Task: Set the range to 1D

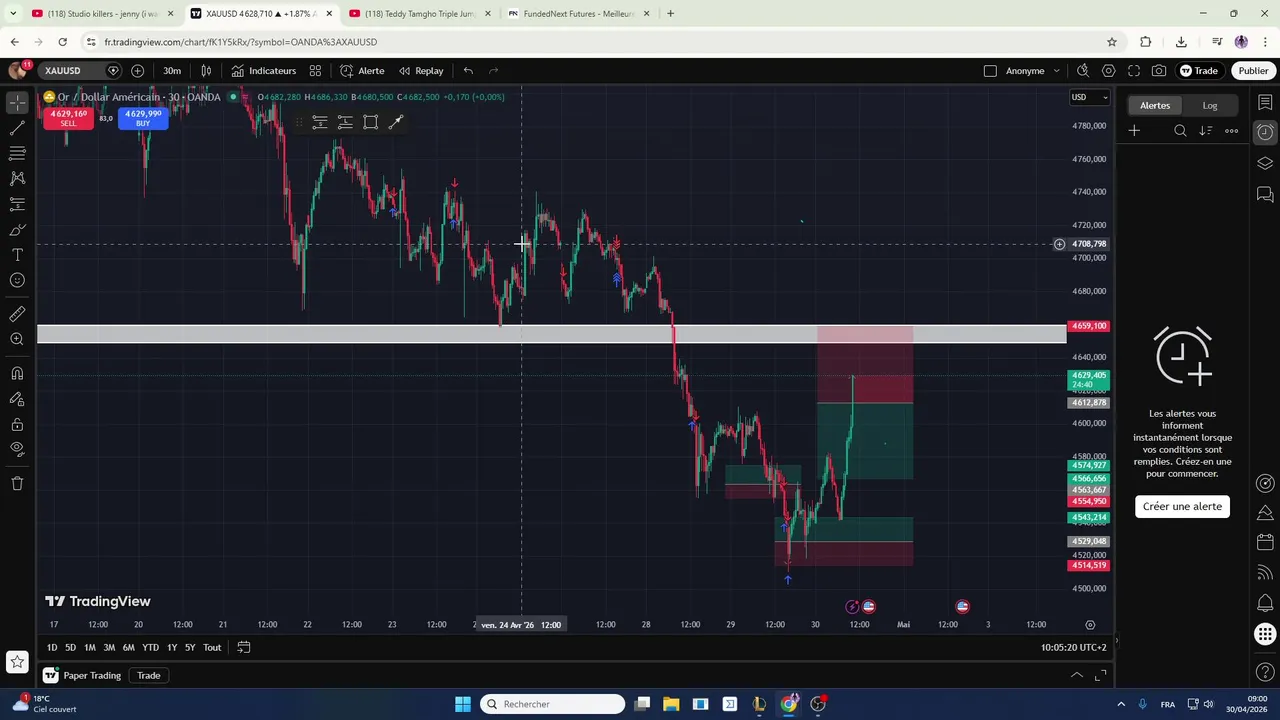Action: [52, 648]
